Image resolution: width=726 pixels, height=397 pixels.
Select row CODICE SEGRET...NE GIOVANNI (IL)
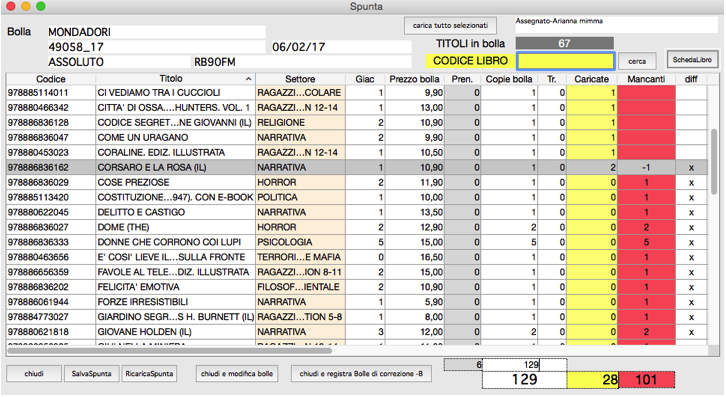(357, 123)
